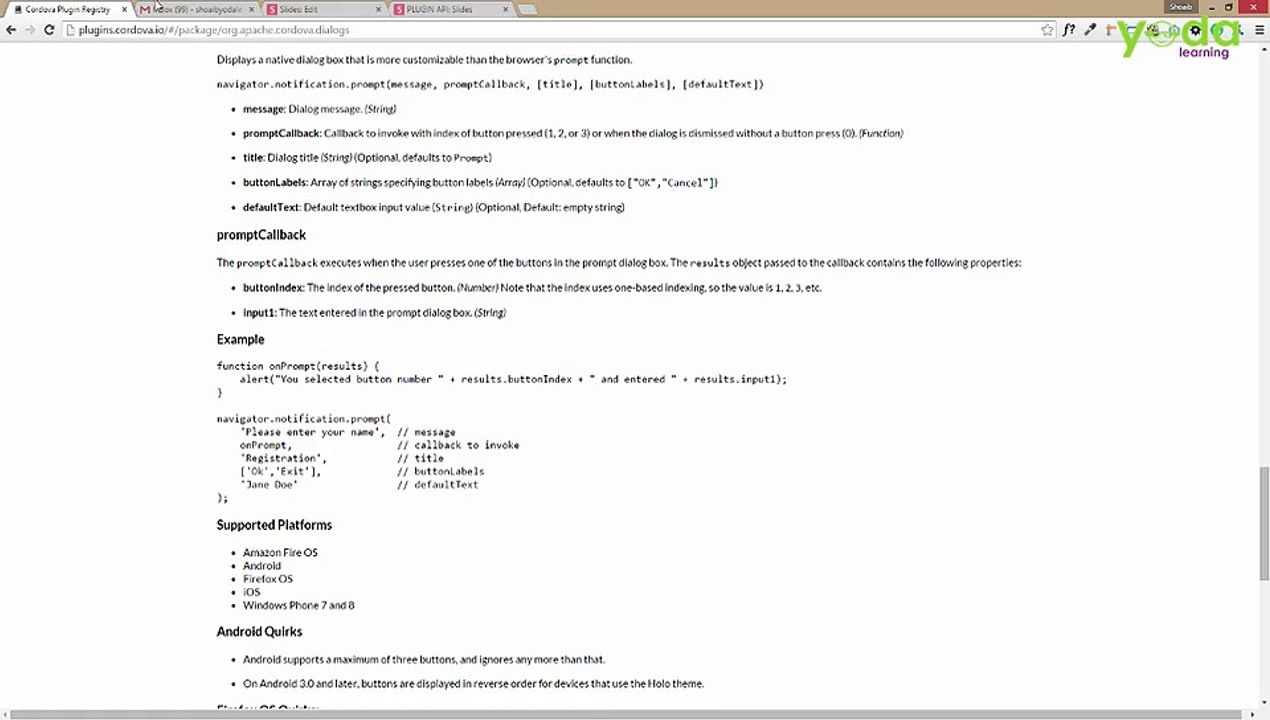Click the Android Quirks heading

(x=259, y=632)
